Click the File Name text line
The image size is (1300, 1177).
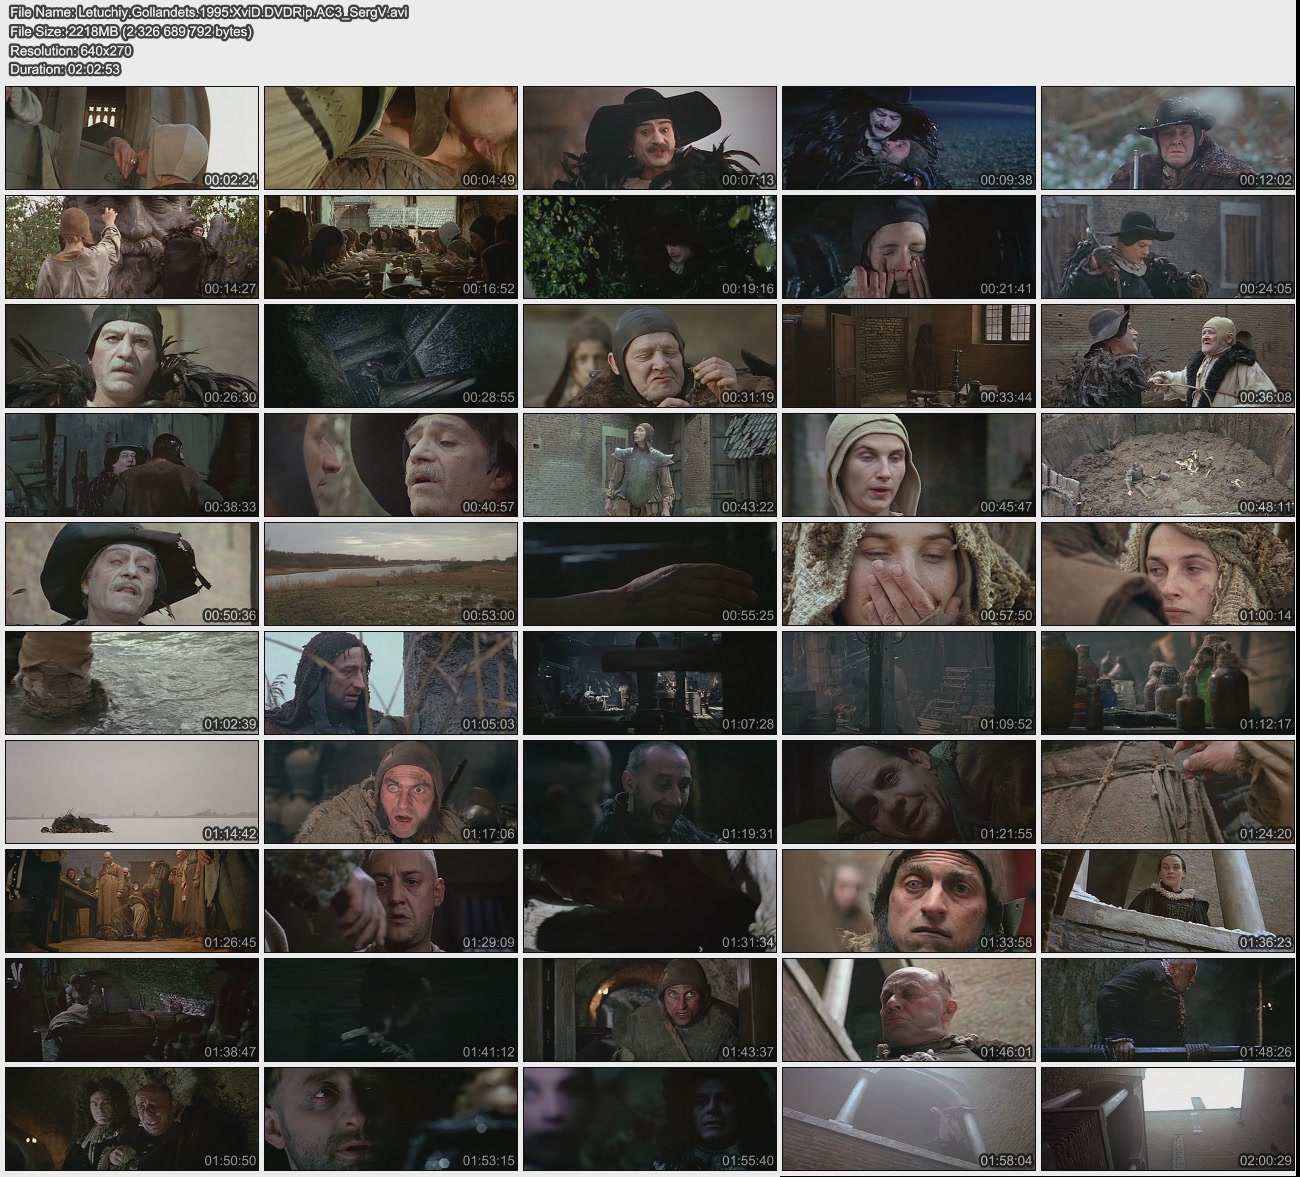coord(208,12)
